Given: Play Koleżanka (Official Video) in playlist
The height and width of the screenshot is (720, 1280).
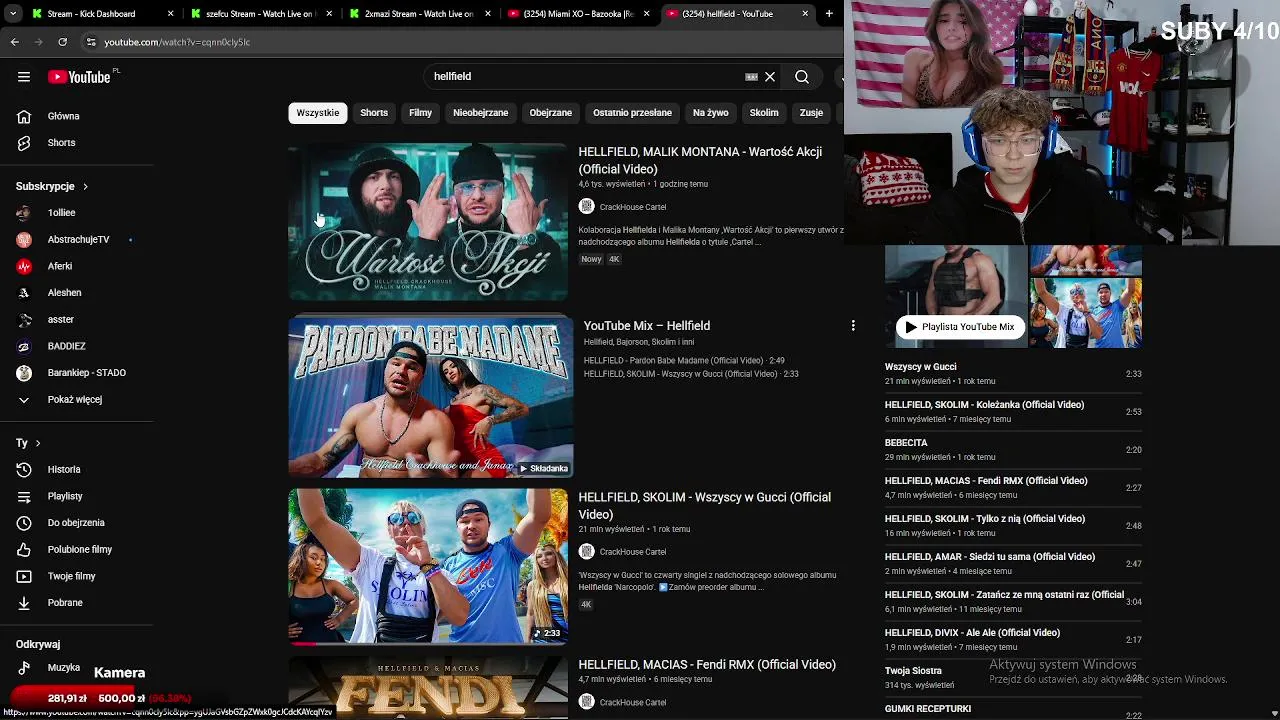Looking at the screenshot, I should tap(1012, 411).
